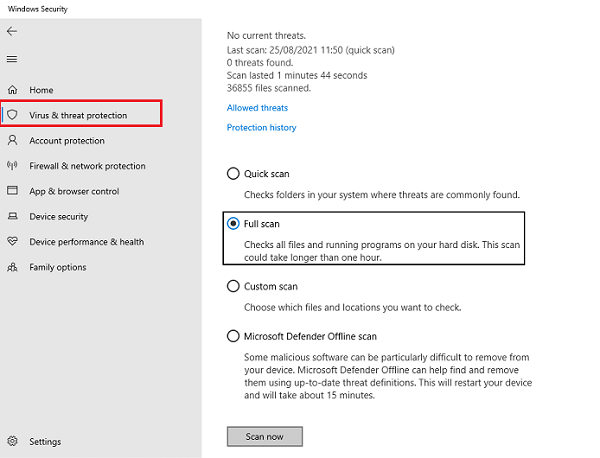This screenshot has height=458, width=600.
Task: Open Settings at sidebar bottom
Action: [45, 442]
